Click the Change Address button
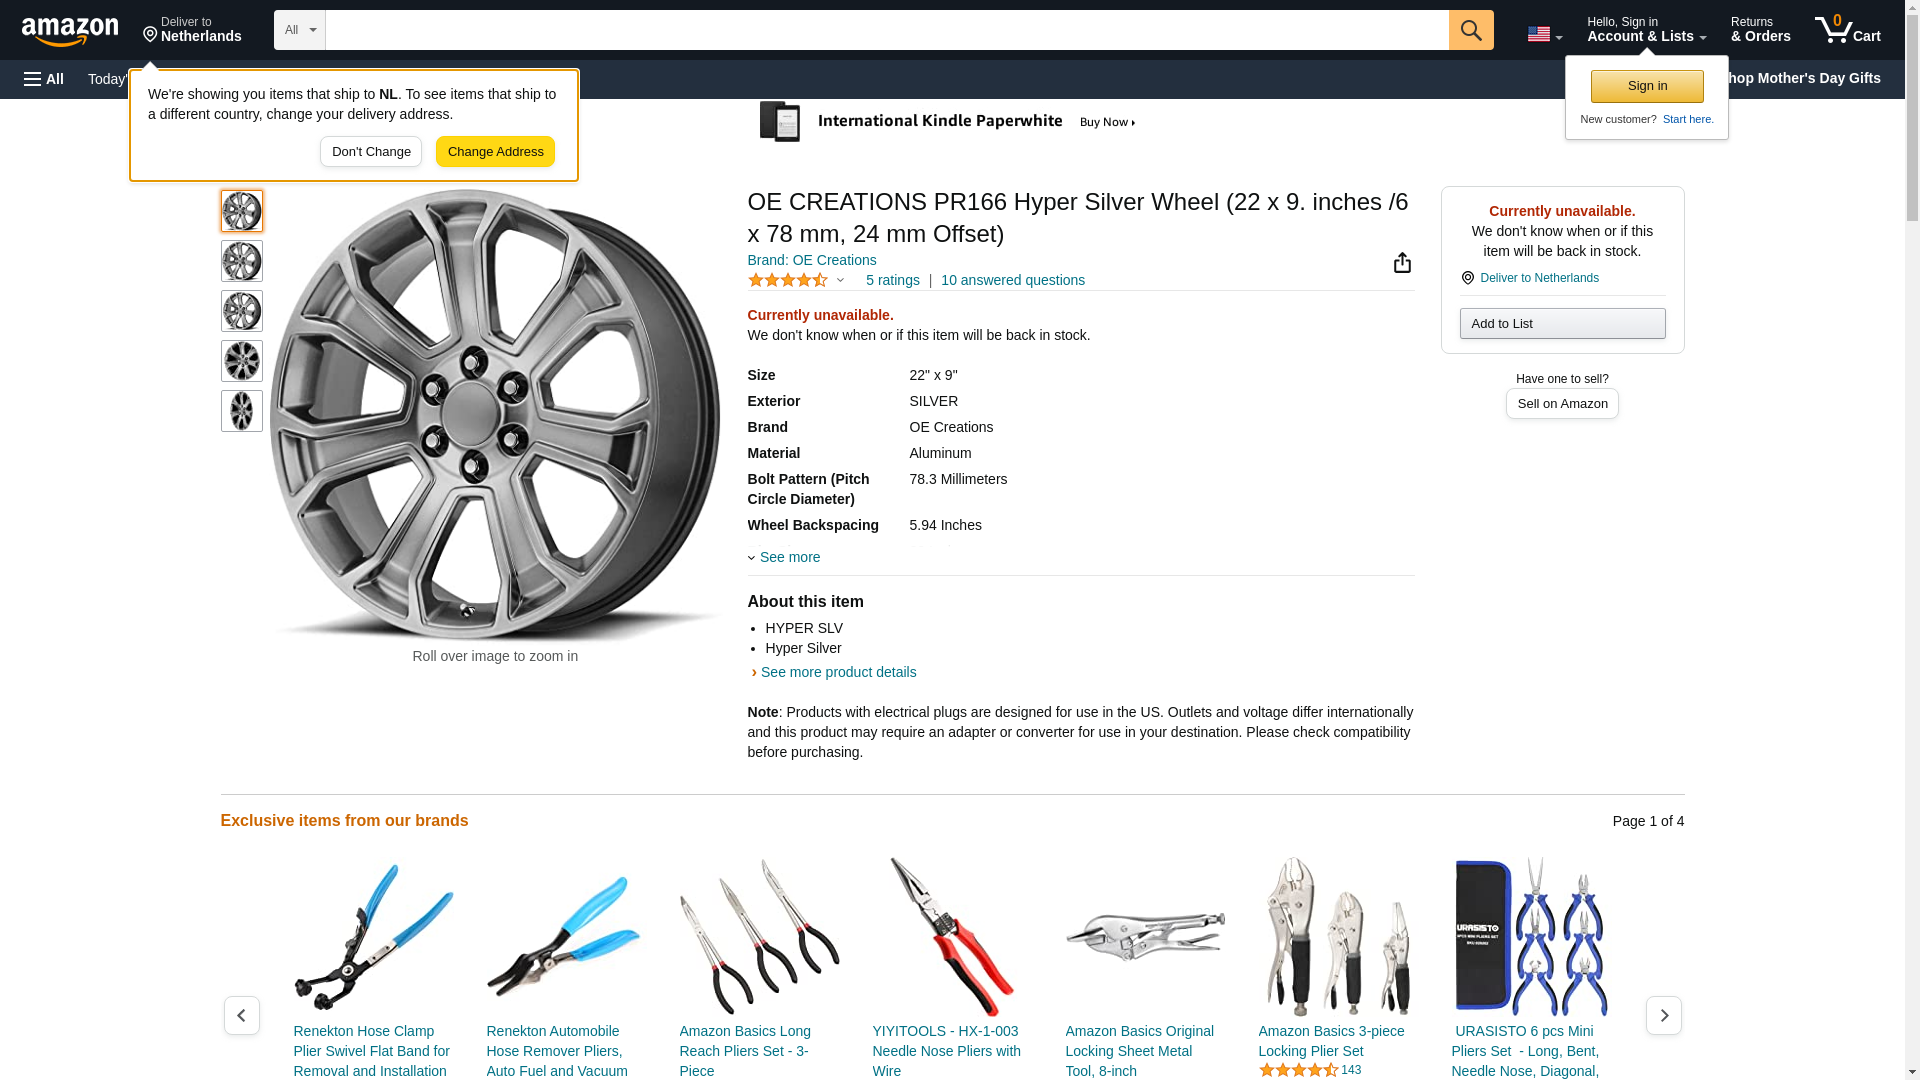The width and height of the screenshot is (1920, 1080). 495,152
